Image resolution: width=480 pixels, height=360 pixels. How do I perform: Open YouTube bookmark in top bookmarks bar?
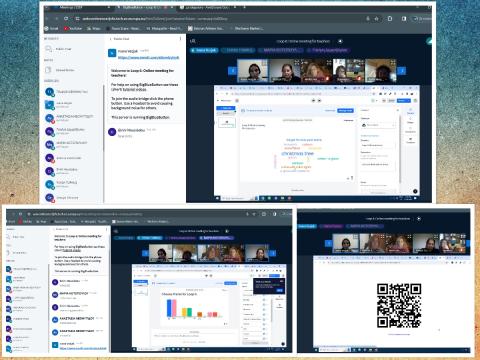[73, 29]
